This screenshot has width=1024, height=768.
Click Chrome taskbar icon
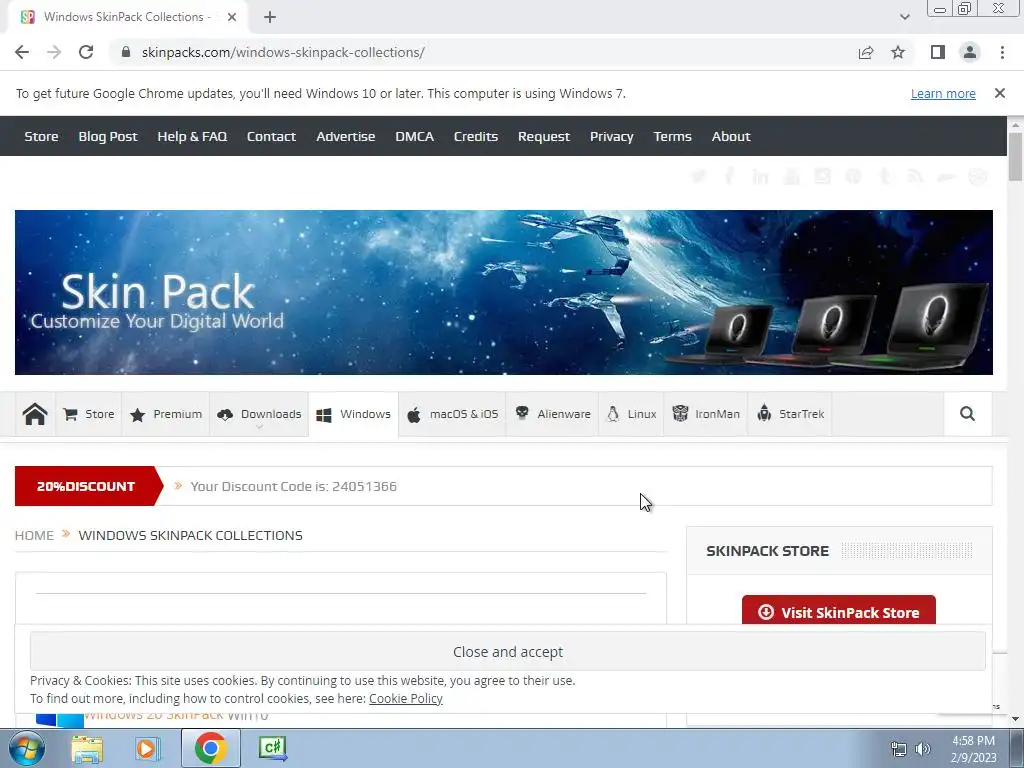click(x=210, y=748)
